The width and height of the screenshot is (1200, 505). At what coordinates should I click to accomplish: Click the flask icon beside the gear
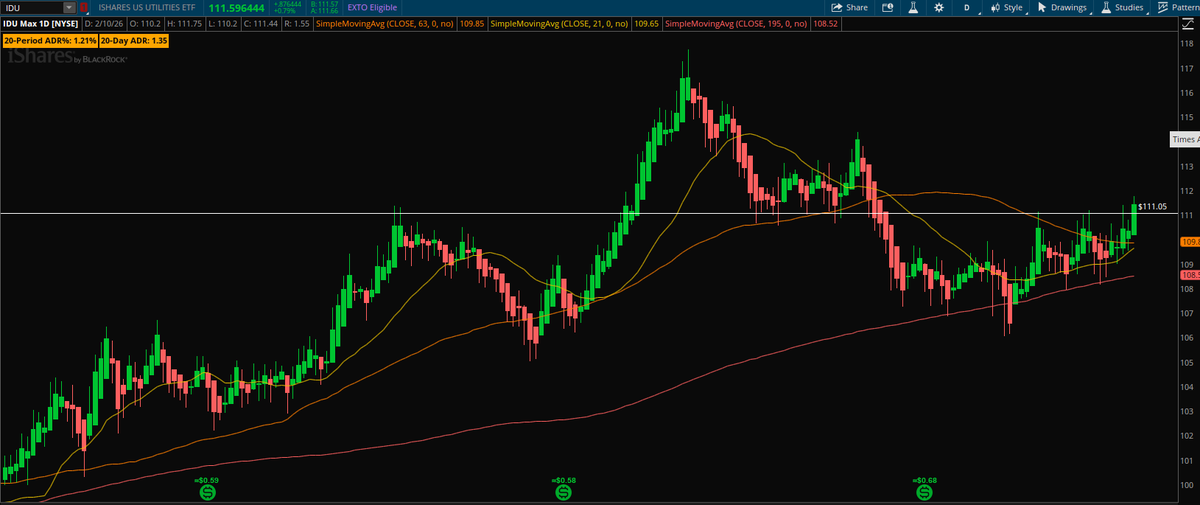pos(912,7)
